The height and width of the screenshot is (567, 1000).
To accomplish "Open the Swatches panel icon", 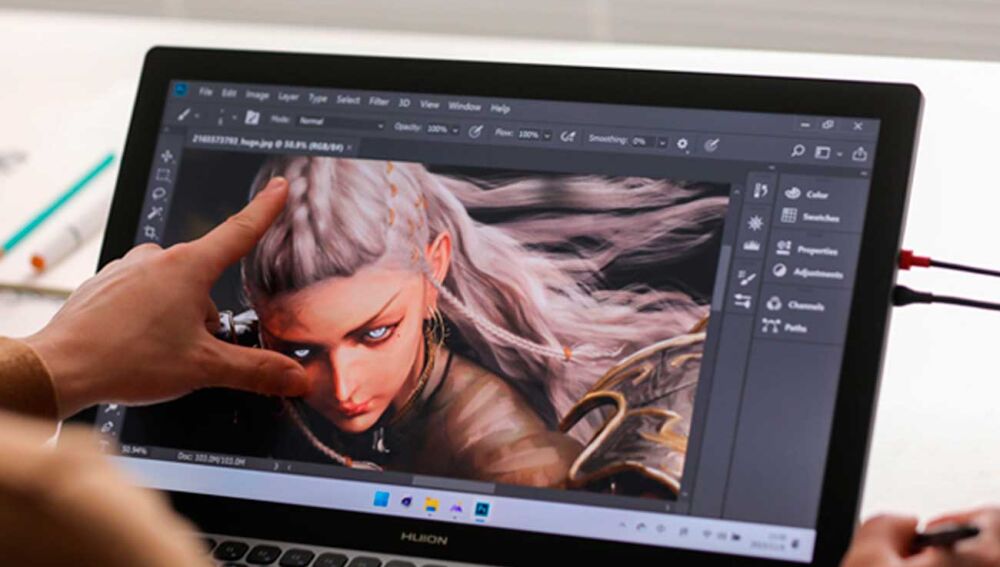I will pyautogui.click(x=789, y=216).
